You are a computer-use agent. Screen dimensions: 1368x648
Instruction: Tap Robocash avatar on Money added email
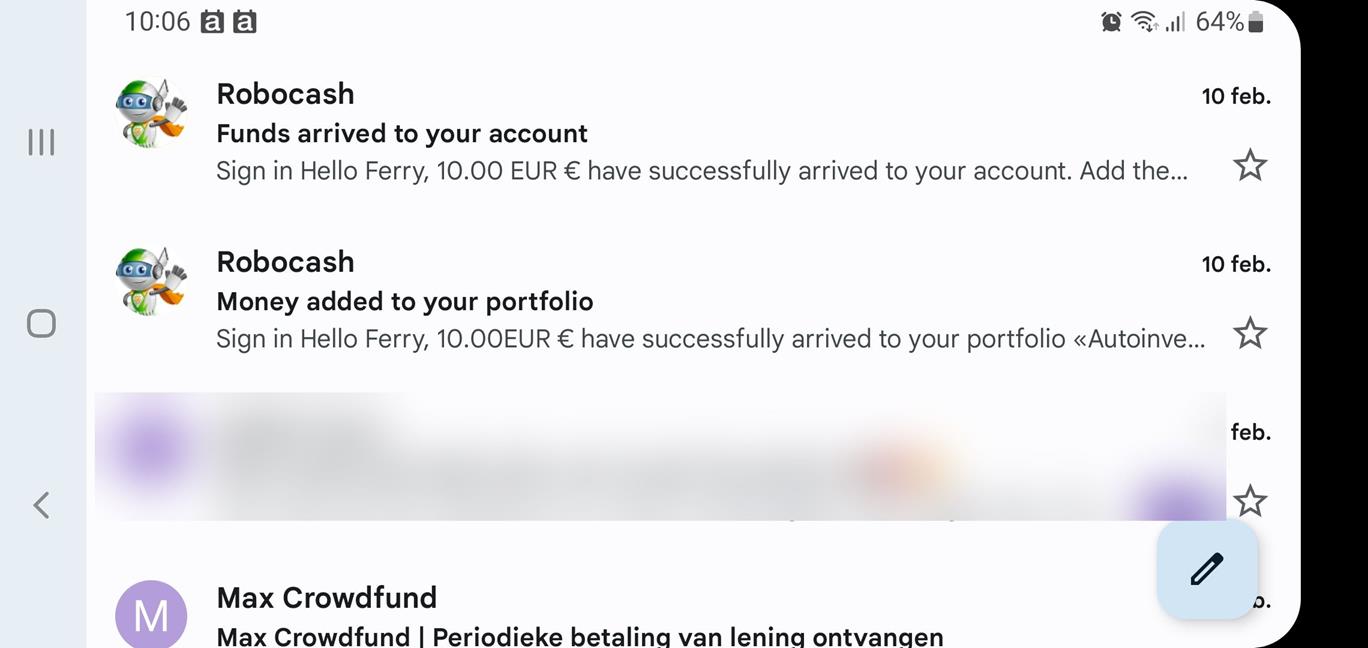coord(151,282)
